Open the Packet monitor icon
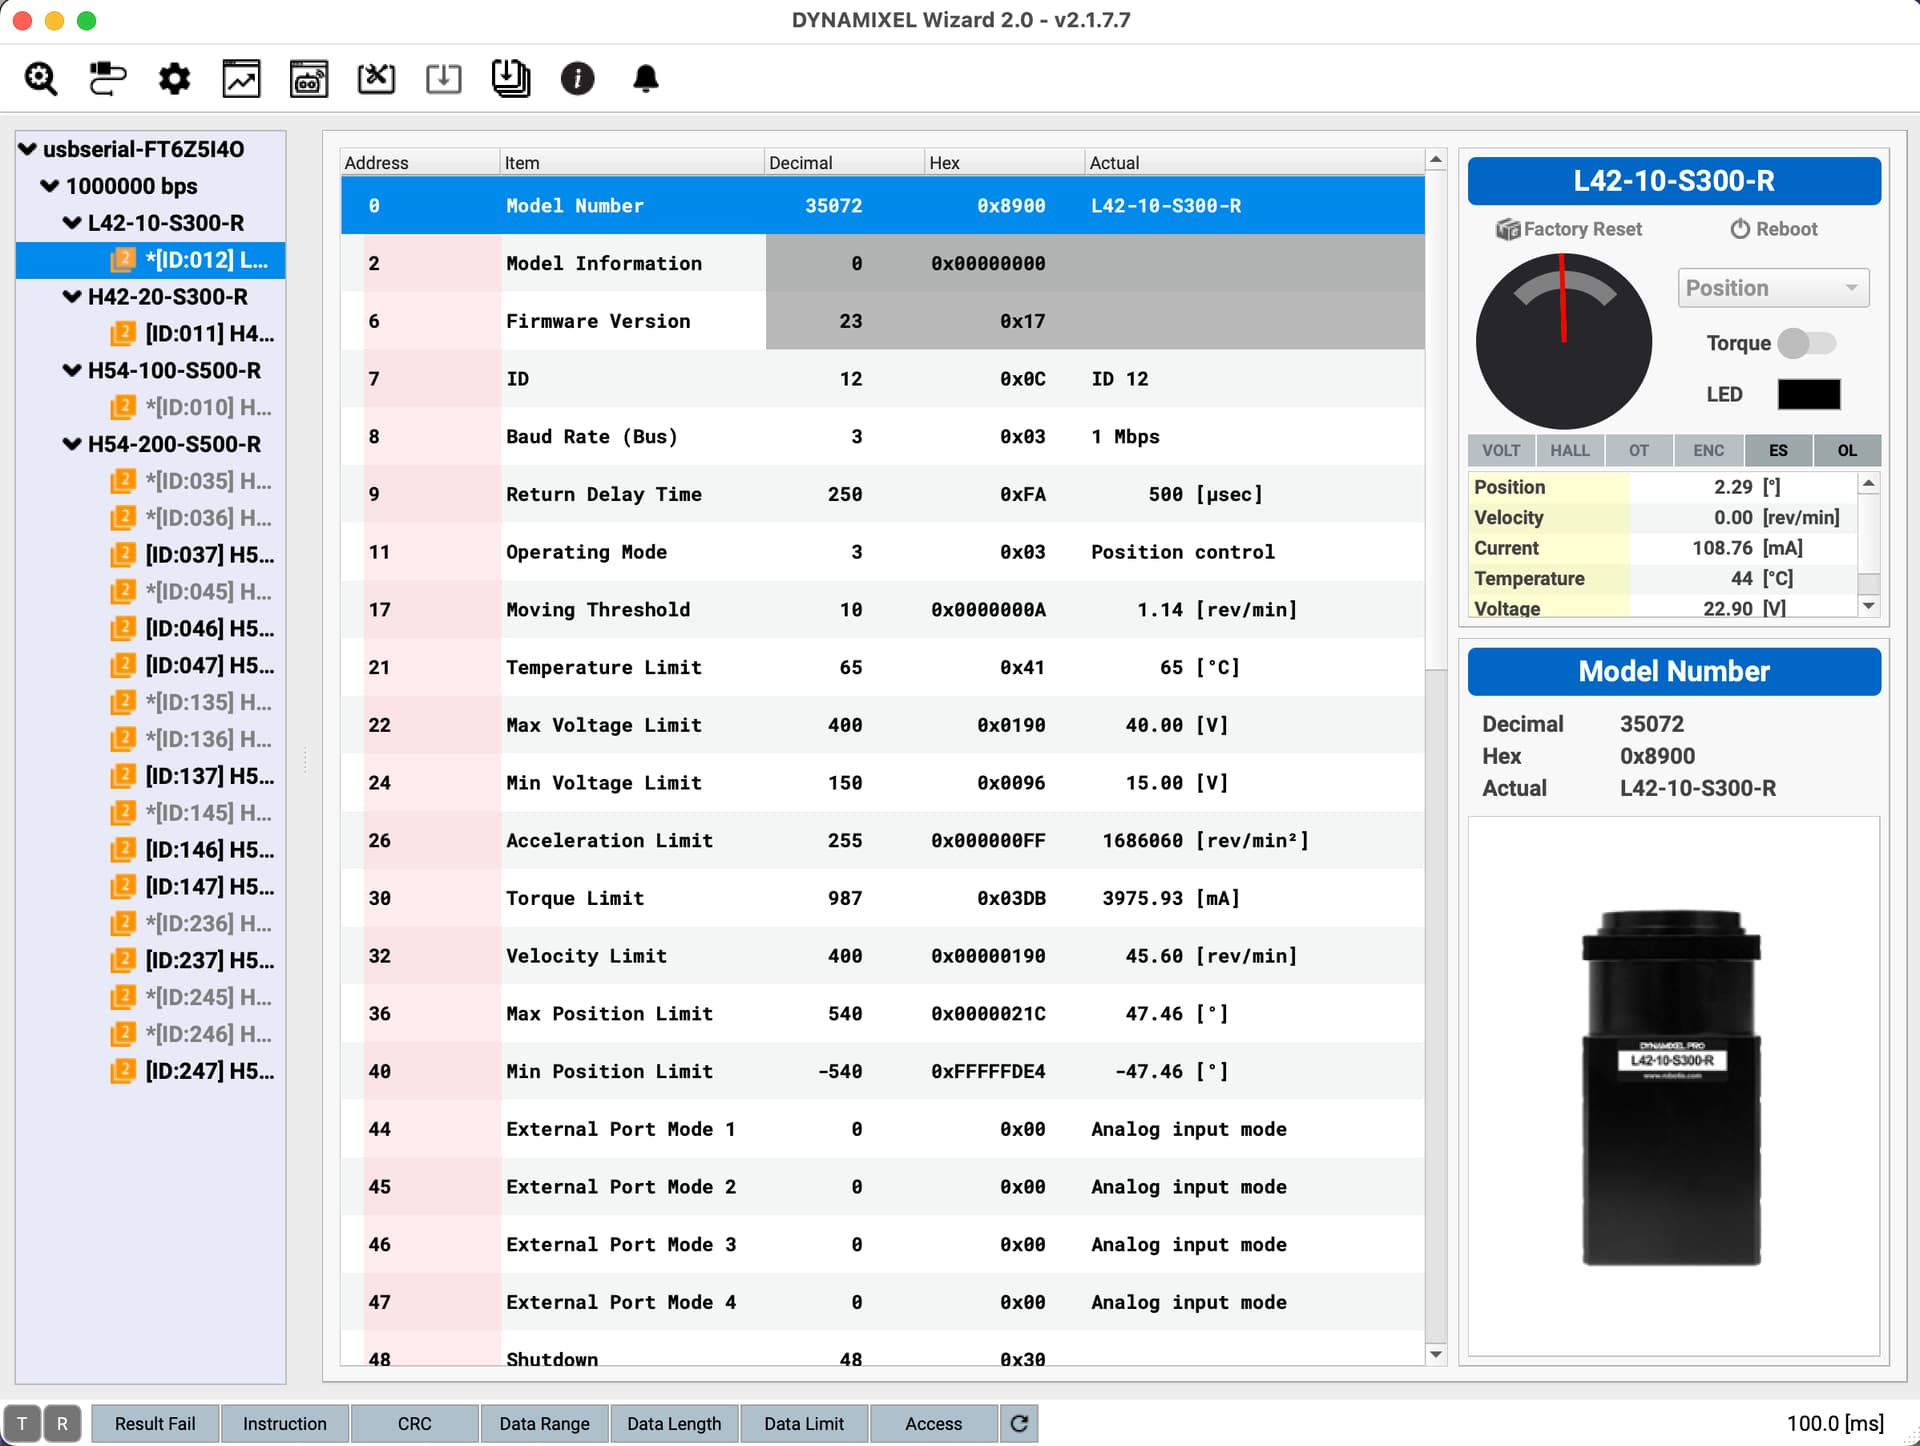The image size is (1920, 1446). tap(308, 78)
